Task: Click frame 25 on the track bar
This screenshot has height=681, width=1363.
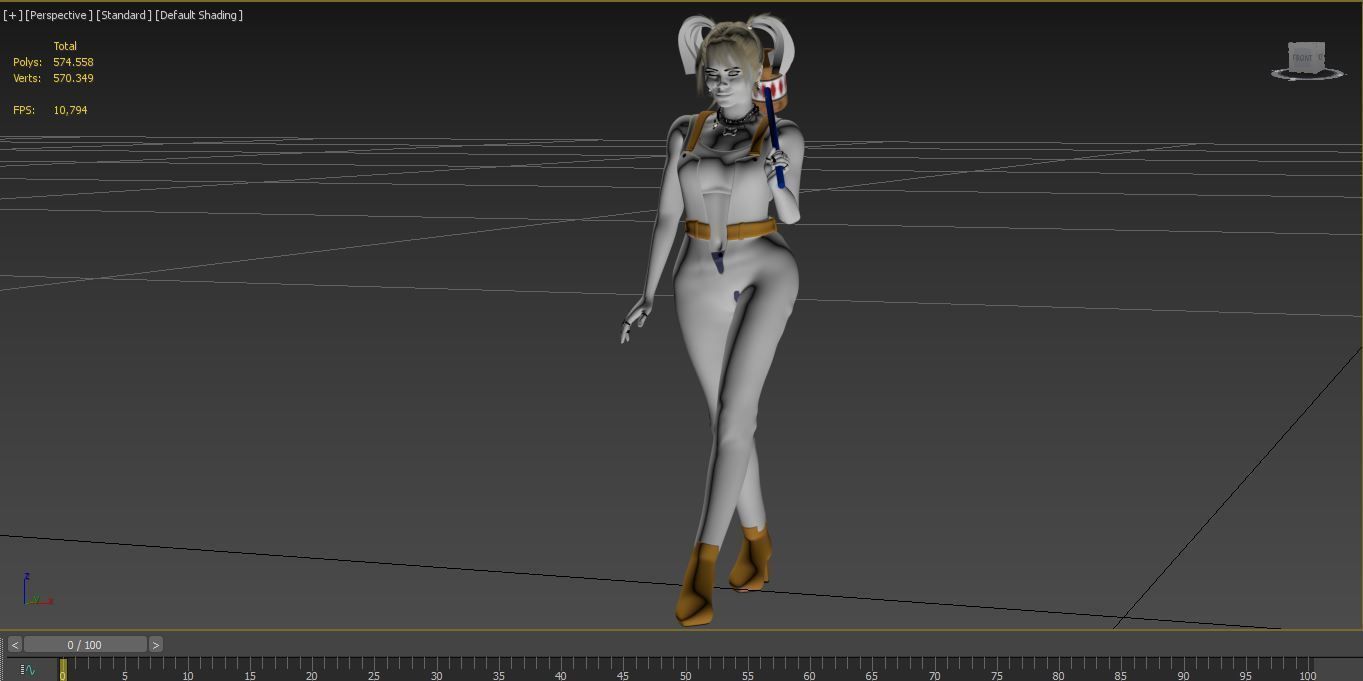Action: click(374, 670)
